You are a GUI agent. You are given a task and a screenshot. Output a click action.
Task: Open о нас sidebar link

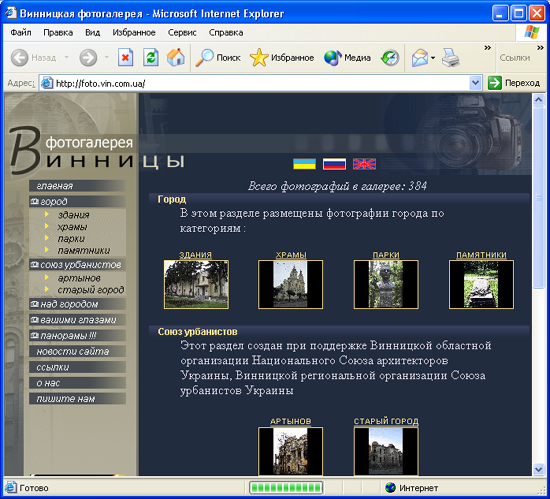(77, 383)
